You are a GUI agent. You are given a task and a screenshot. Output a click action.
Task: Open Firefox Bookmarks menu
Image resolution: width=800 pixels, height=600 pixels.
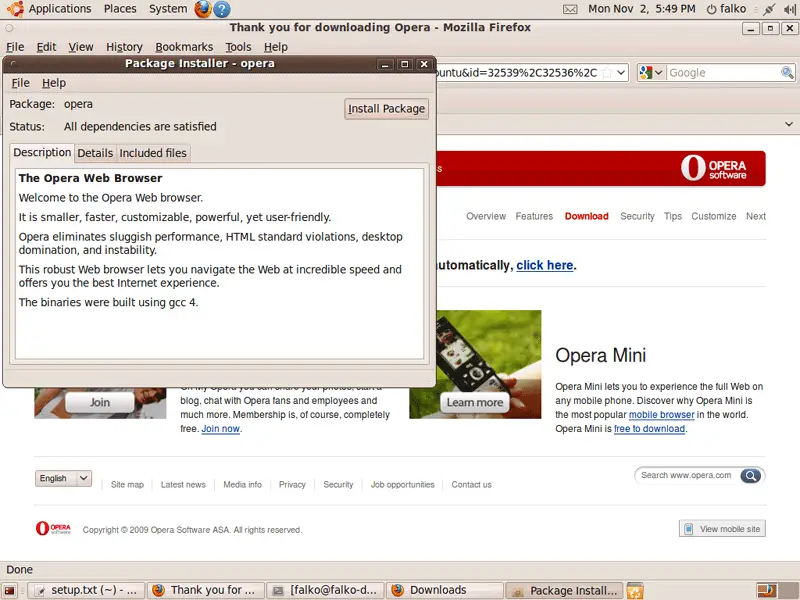point(184,47)
